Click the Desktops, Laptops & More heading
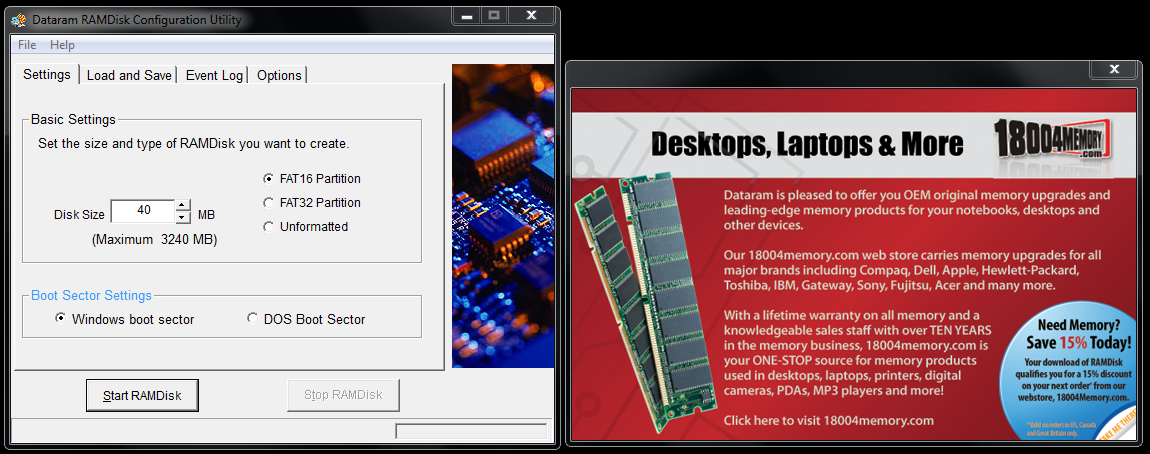1150x454 pixels. [807, 144]
